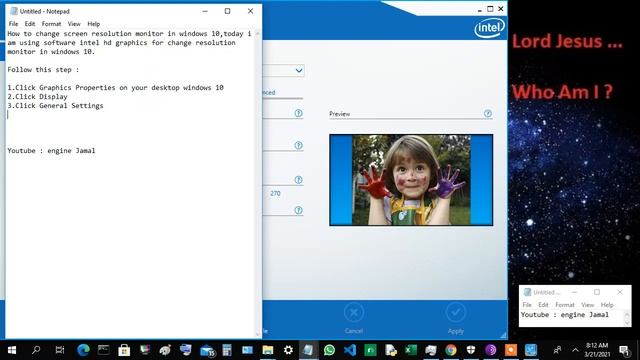Image resolution: width=640 pixels, height=360 pixels.
Task: Open the Help menu in main Notepad
Action: (x=93, y=24)
